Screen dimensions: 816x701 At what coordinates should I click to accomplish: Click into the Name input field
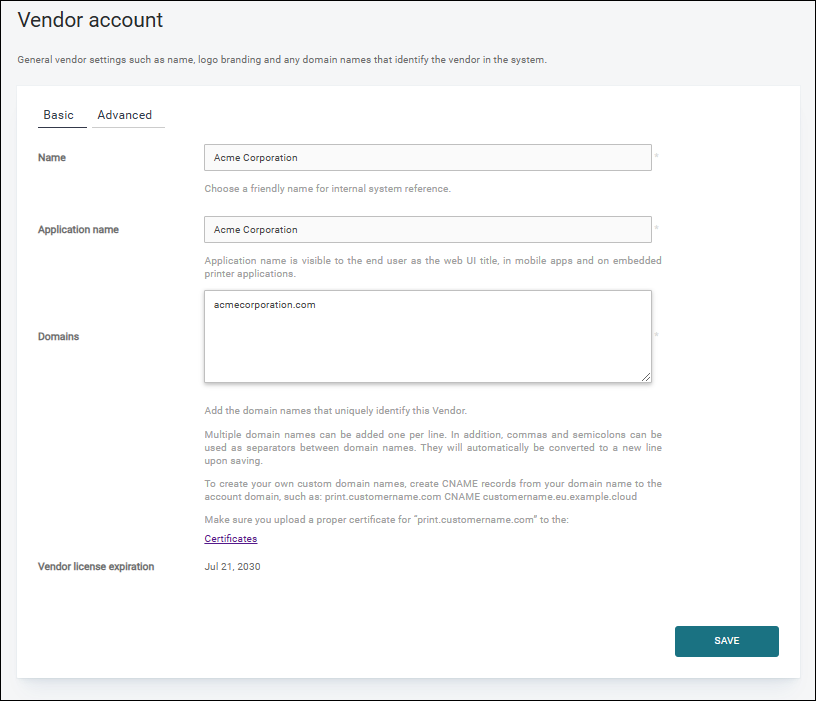click(427, 158)
